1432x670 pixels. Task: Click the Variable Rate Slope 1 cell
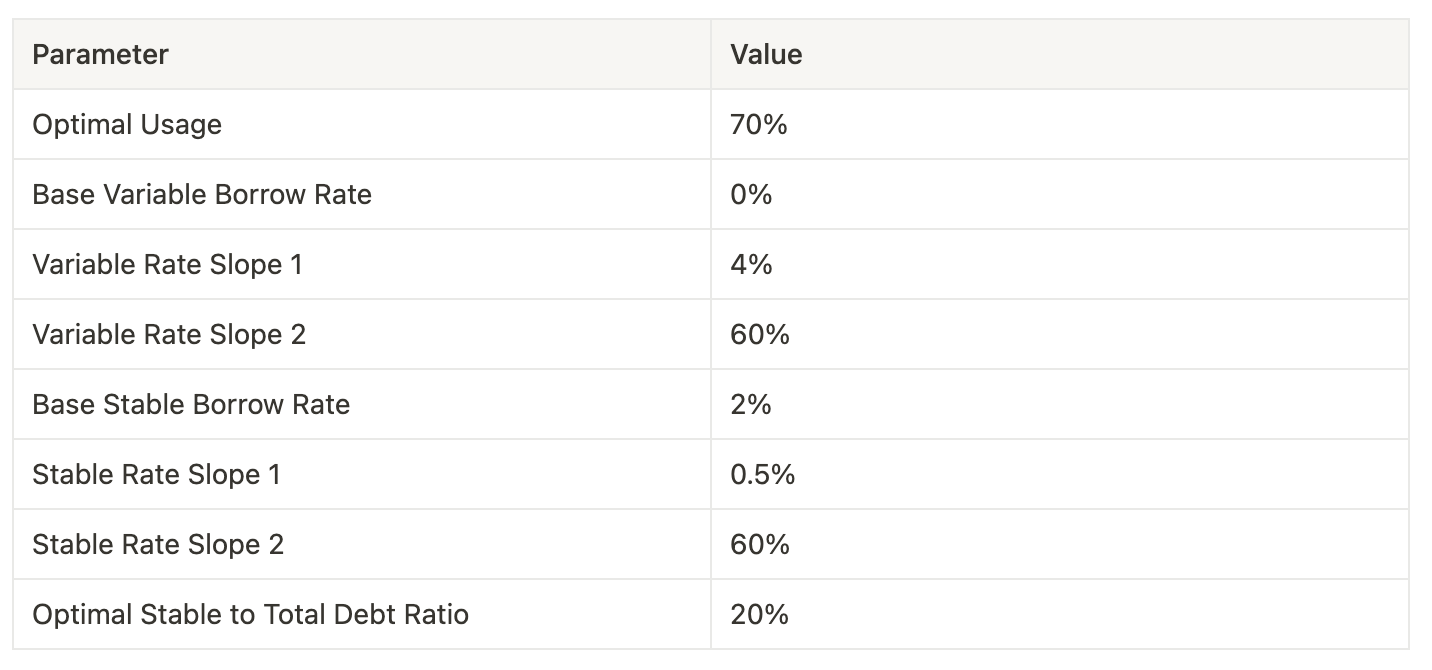point(362,264)
